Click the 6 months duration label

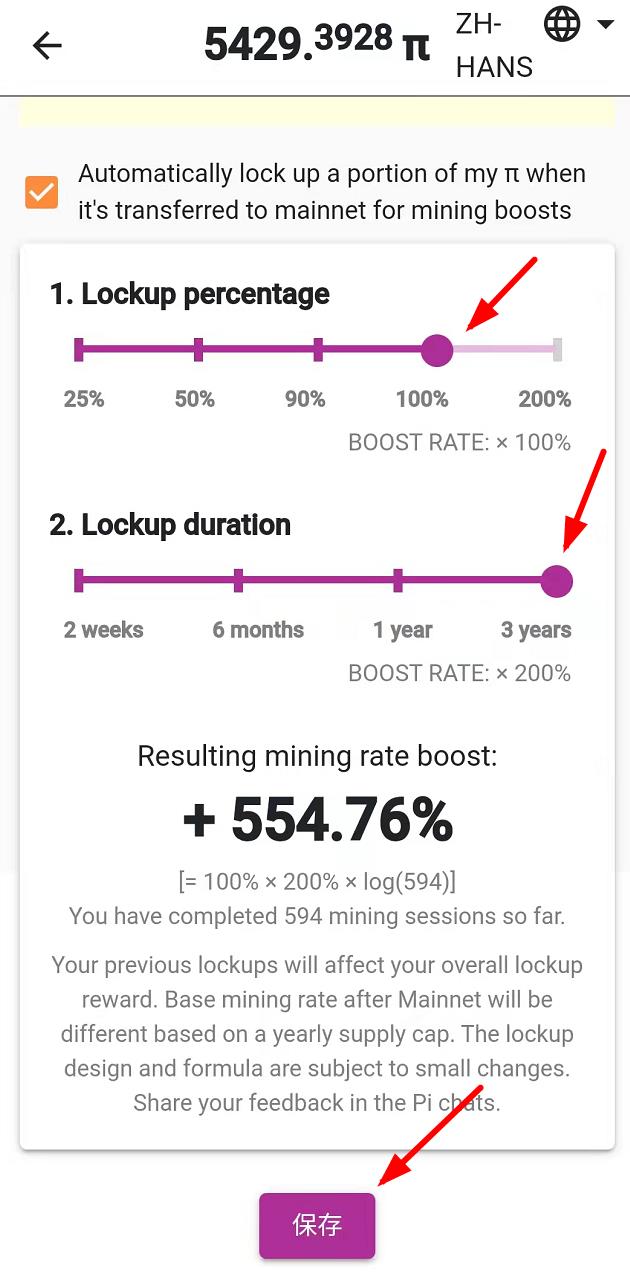pyautogui.click(x=258, y=630)
